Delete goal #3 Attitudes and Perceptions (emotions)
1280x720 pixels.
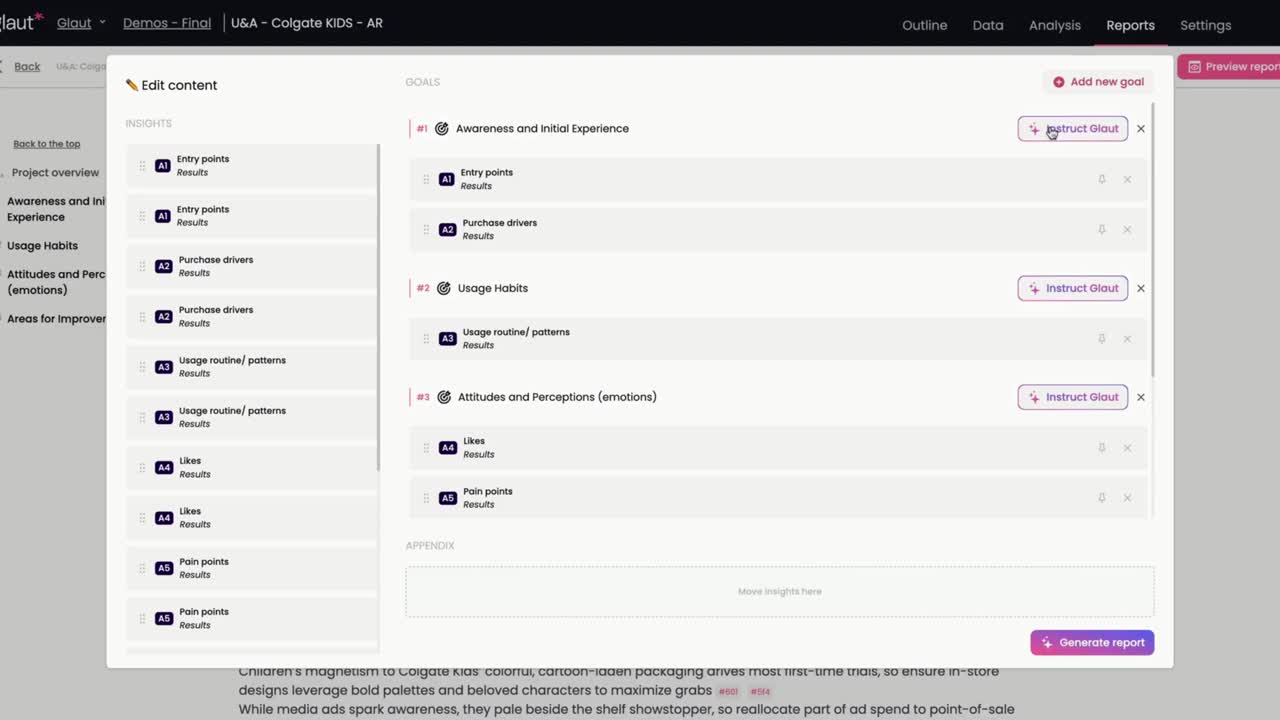[1141, 397]
